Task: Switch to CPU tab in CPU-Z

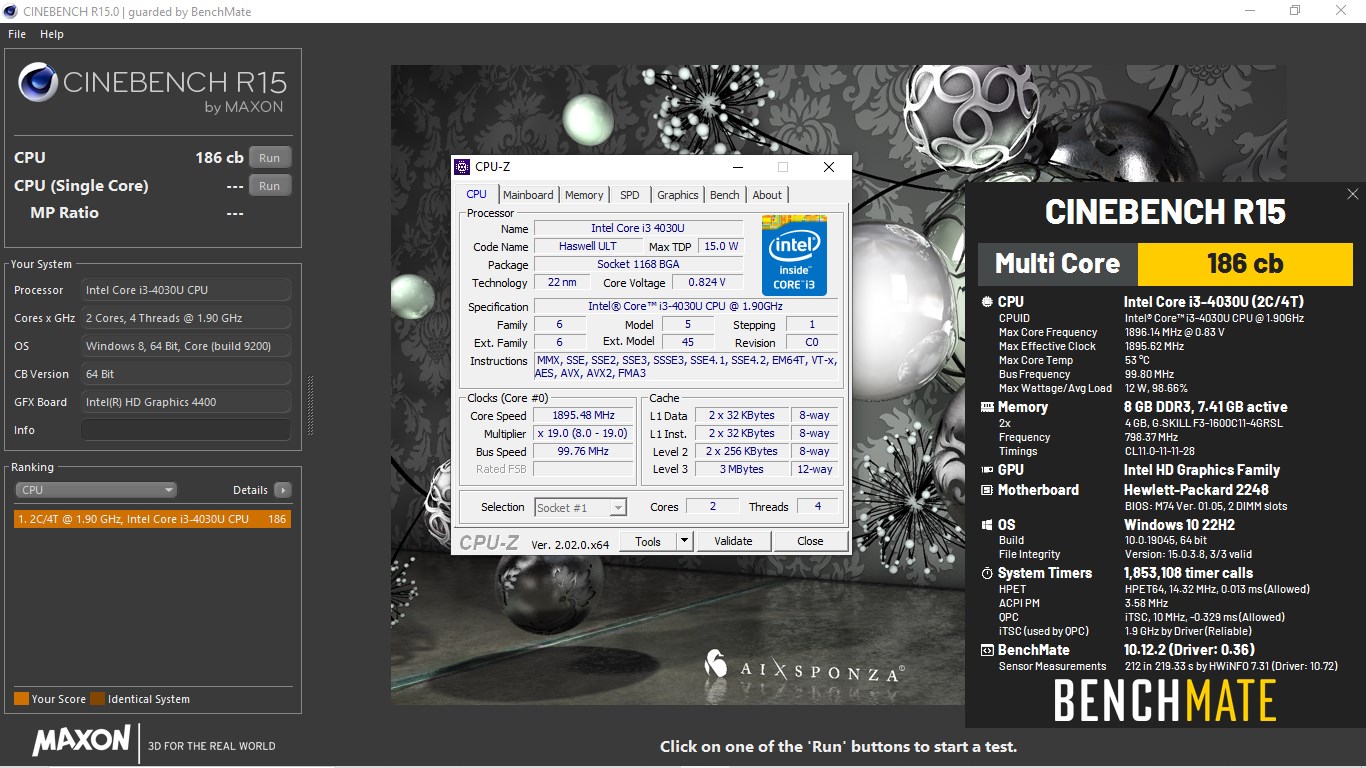Action: click(477, 194)
